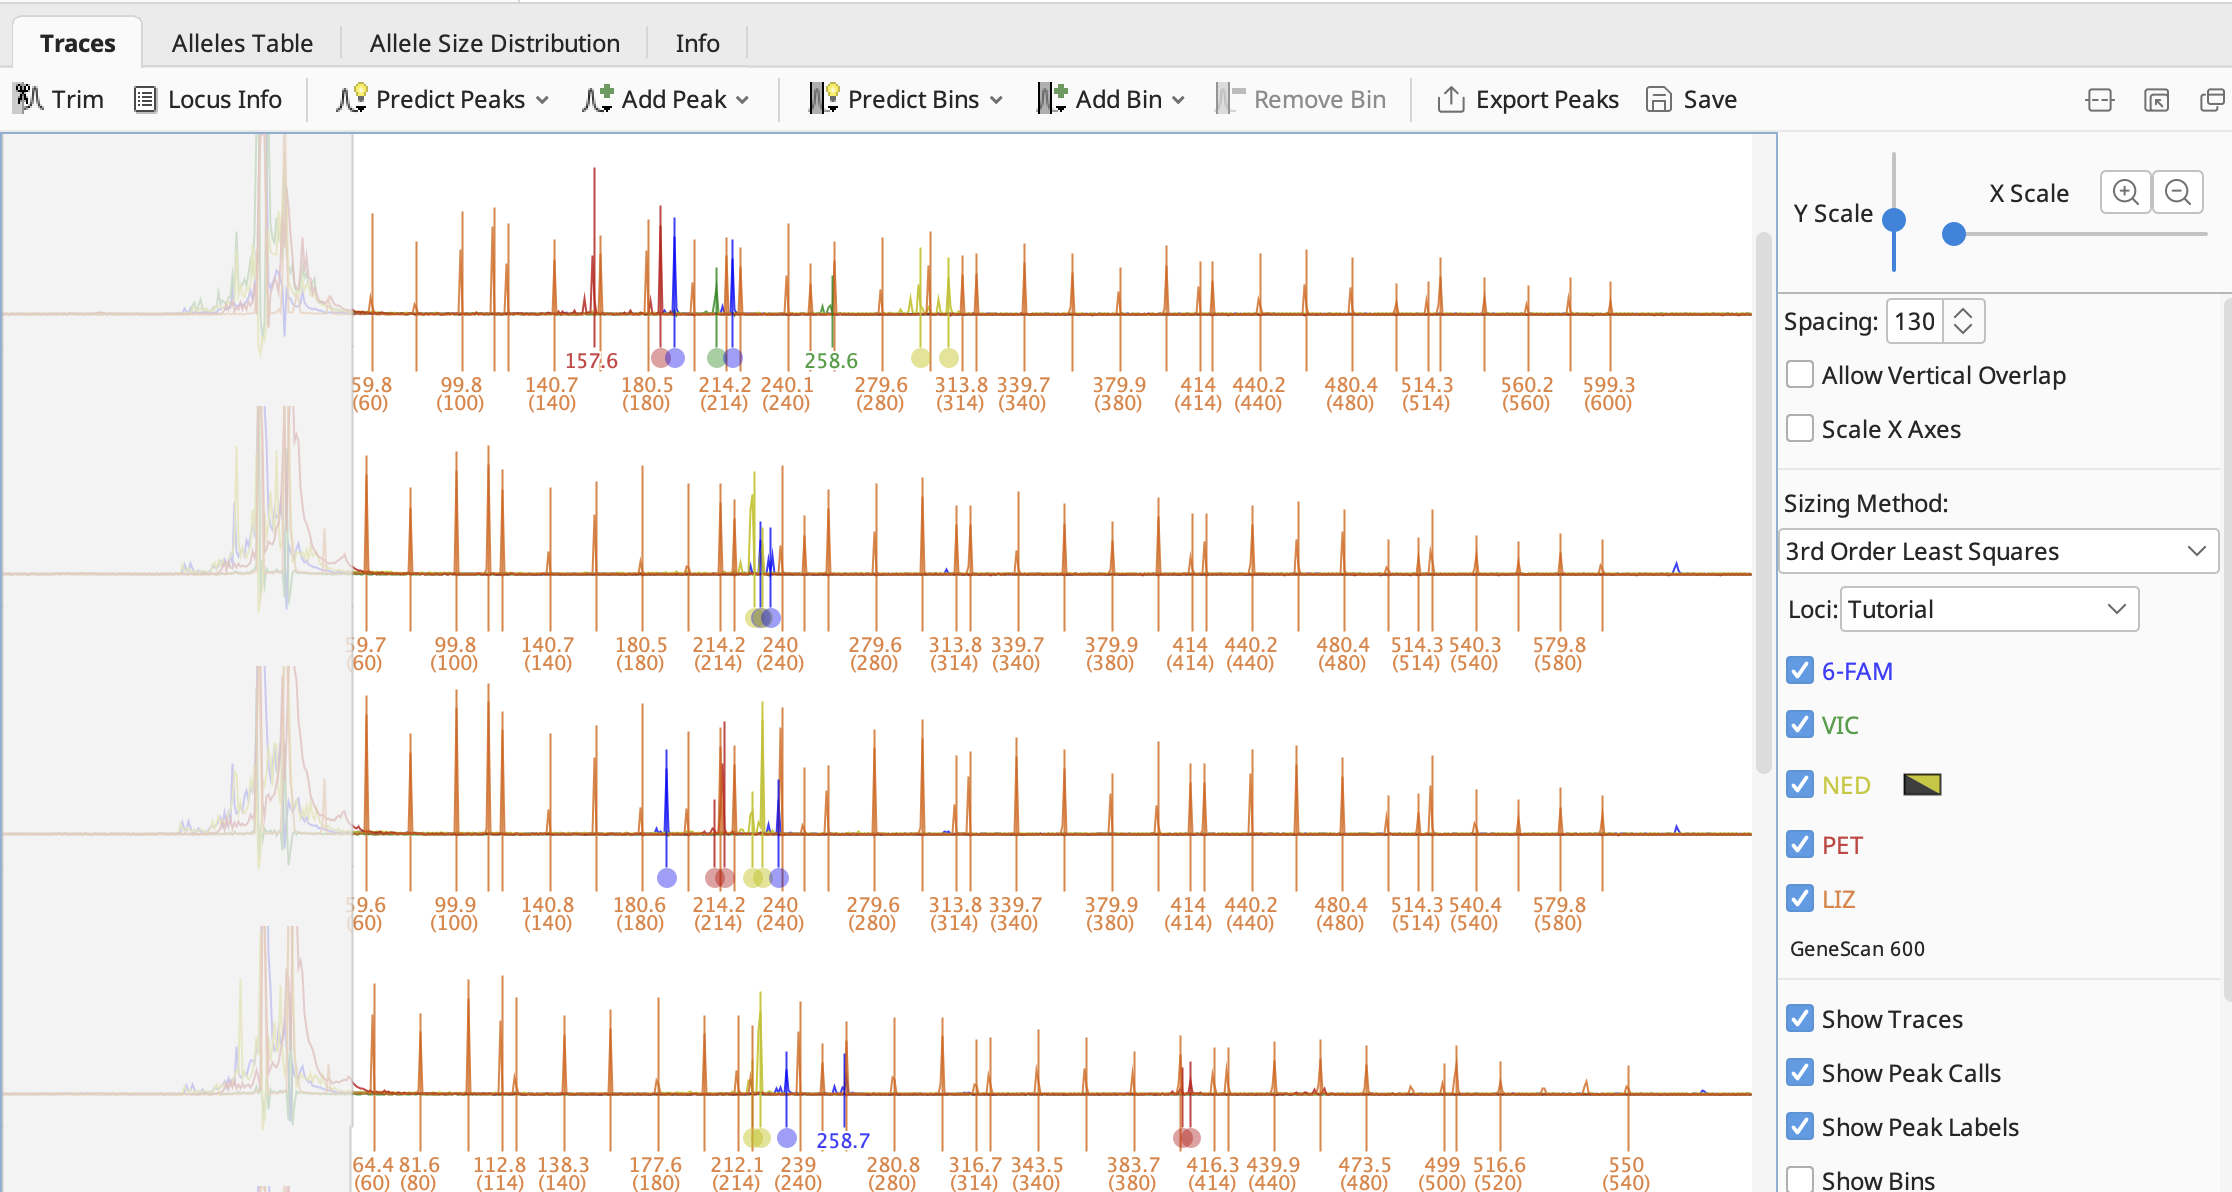Uncheck the 6-FAM dye channel
This screenshot has width=2232, height=1192.
pos(1800,671)
